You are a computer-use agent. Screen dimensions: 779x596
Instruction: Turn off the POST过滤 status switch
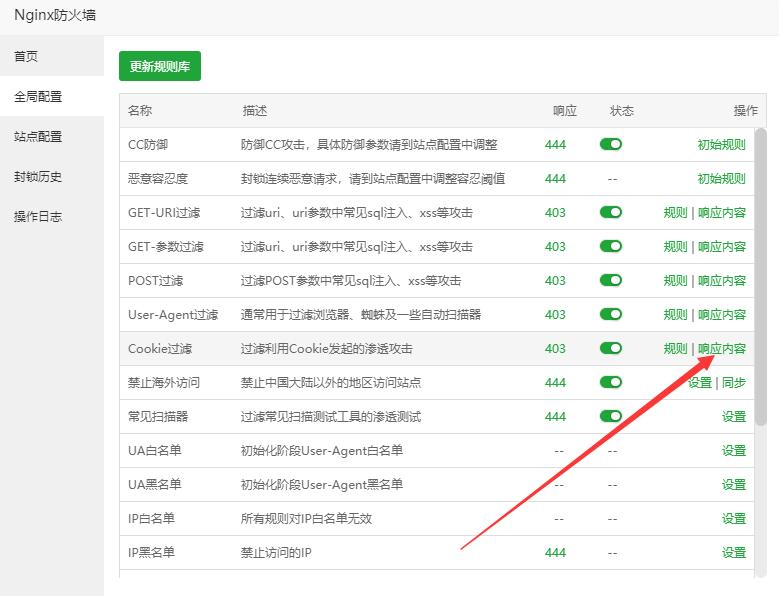click(611, 280)
